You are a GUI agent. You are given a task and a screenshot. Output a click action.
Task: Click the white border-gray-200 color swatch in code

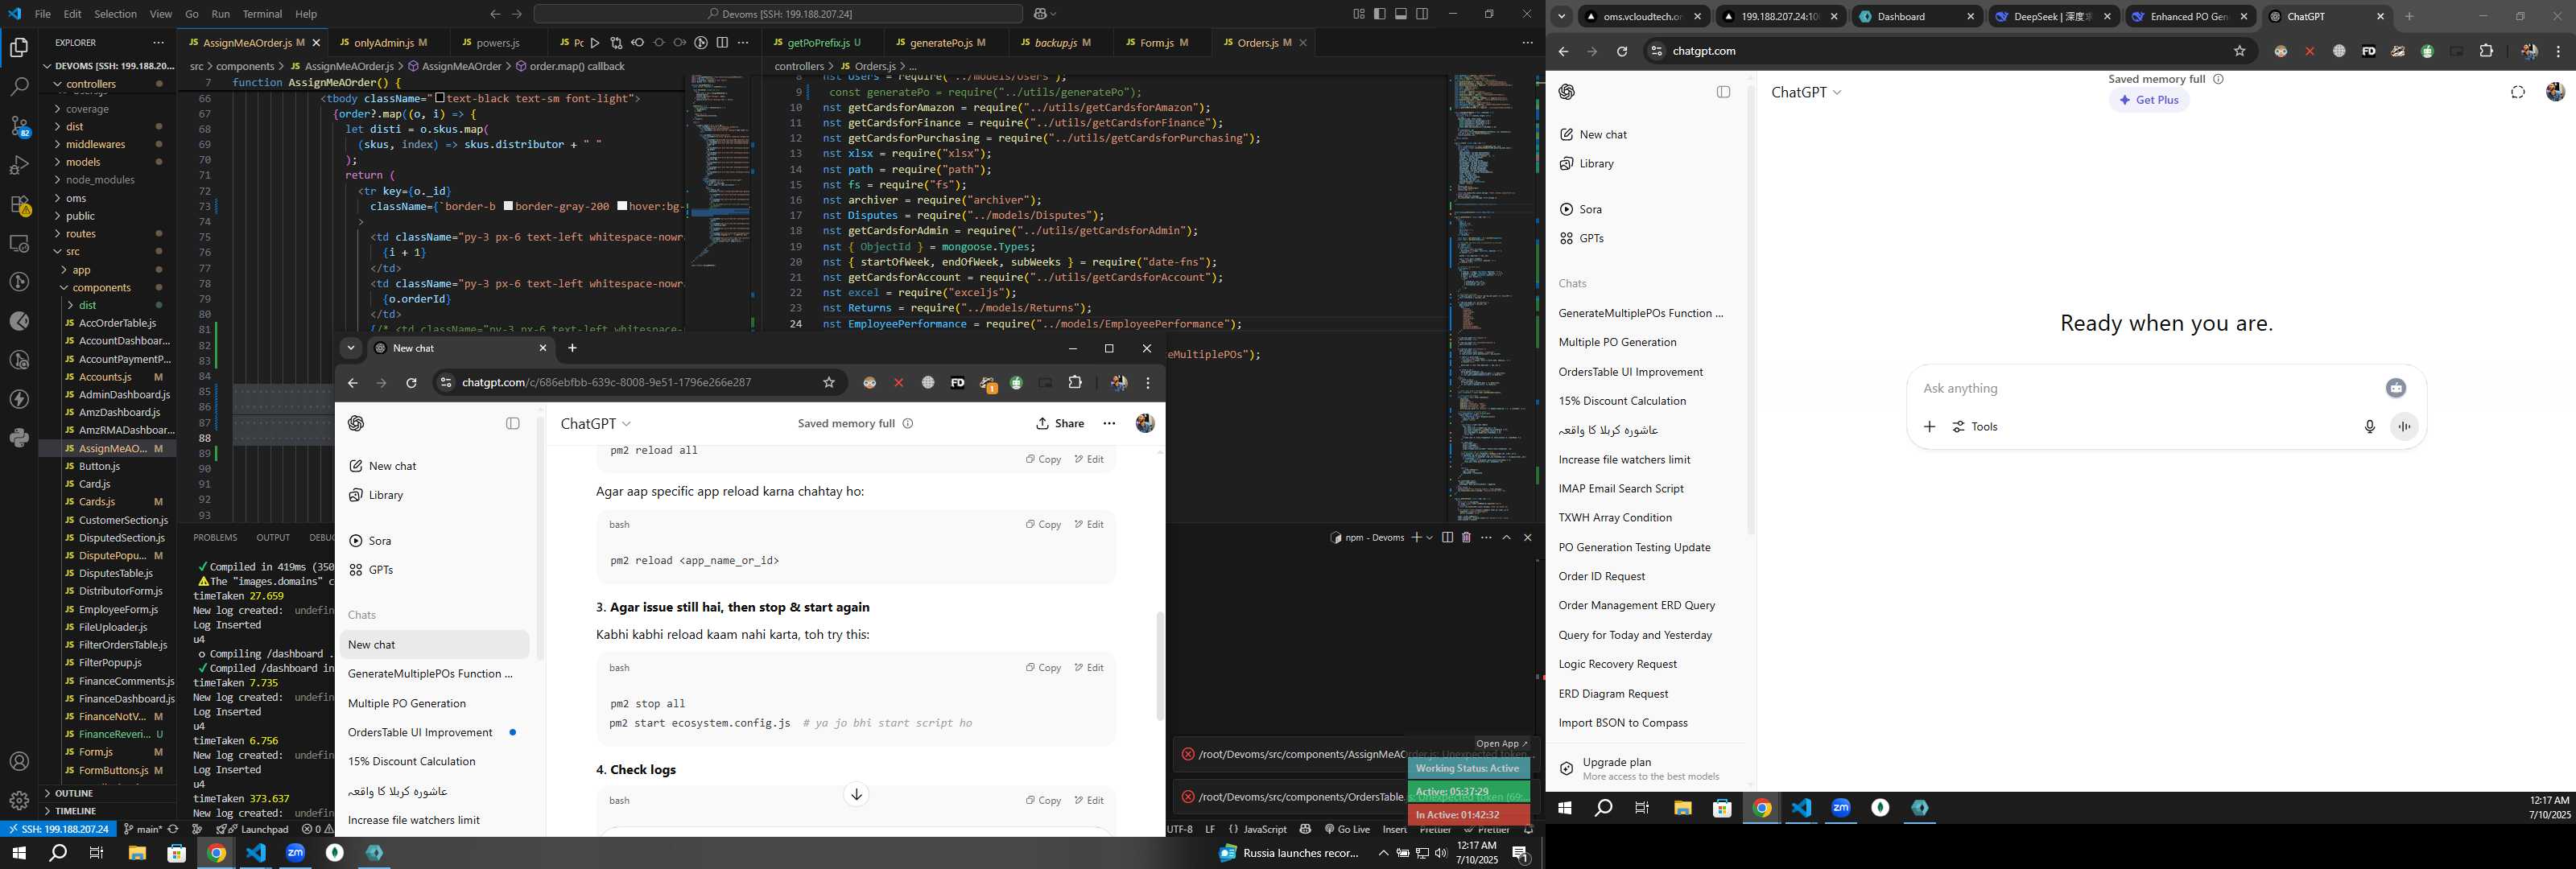pyautogui.click(x=508, y=206)
